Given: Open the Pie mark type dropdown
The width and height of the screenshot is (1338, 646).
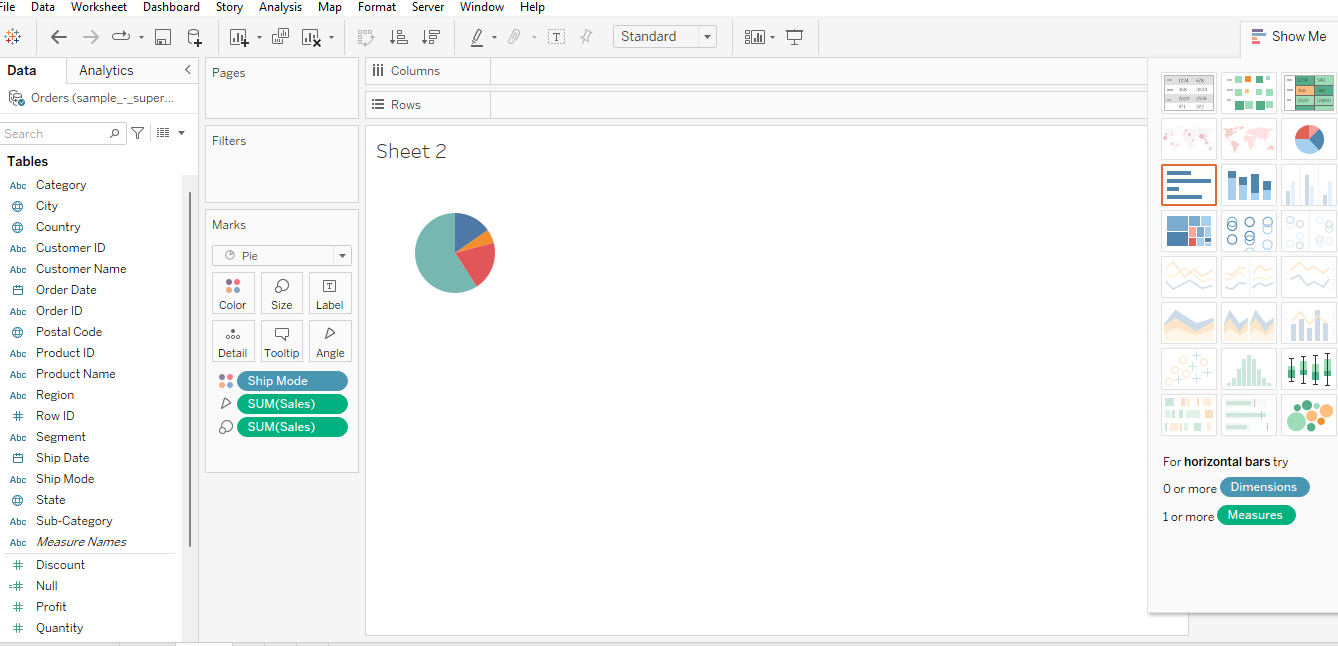Looking at the screenshot, I should (x=342, y=255).
